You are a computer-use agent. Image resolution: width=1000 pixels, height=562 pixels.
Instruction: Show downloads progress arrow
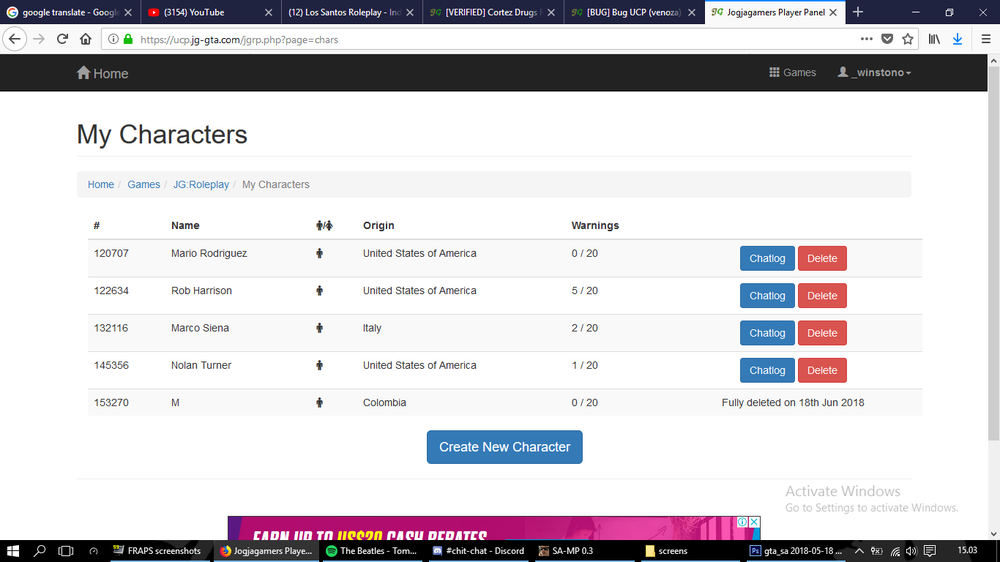pyautogui.click(x=957, y=39)
